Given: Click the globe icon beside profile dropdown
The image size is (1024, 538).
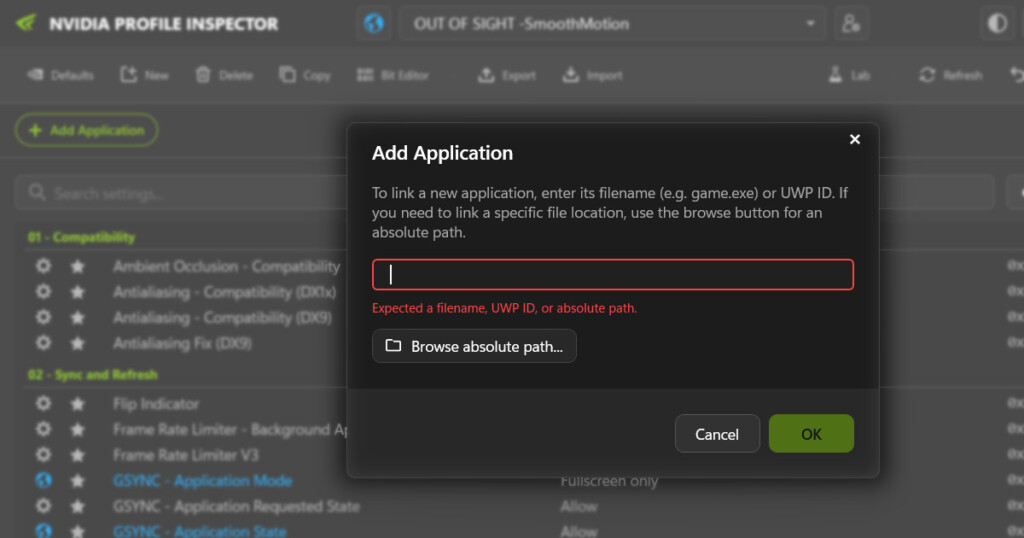Looking at the screenshot, I should coord(374,24).
